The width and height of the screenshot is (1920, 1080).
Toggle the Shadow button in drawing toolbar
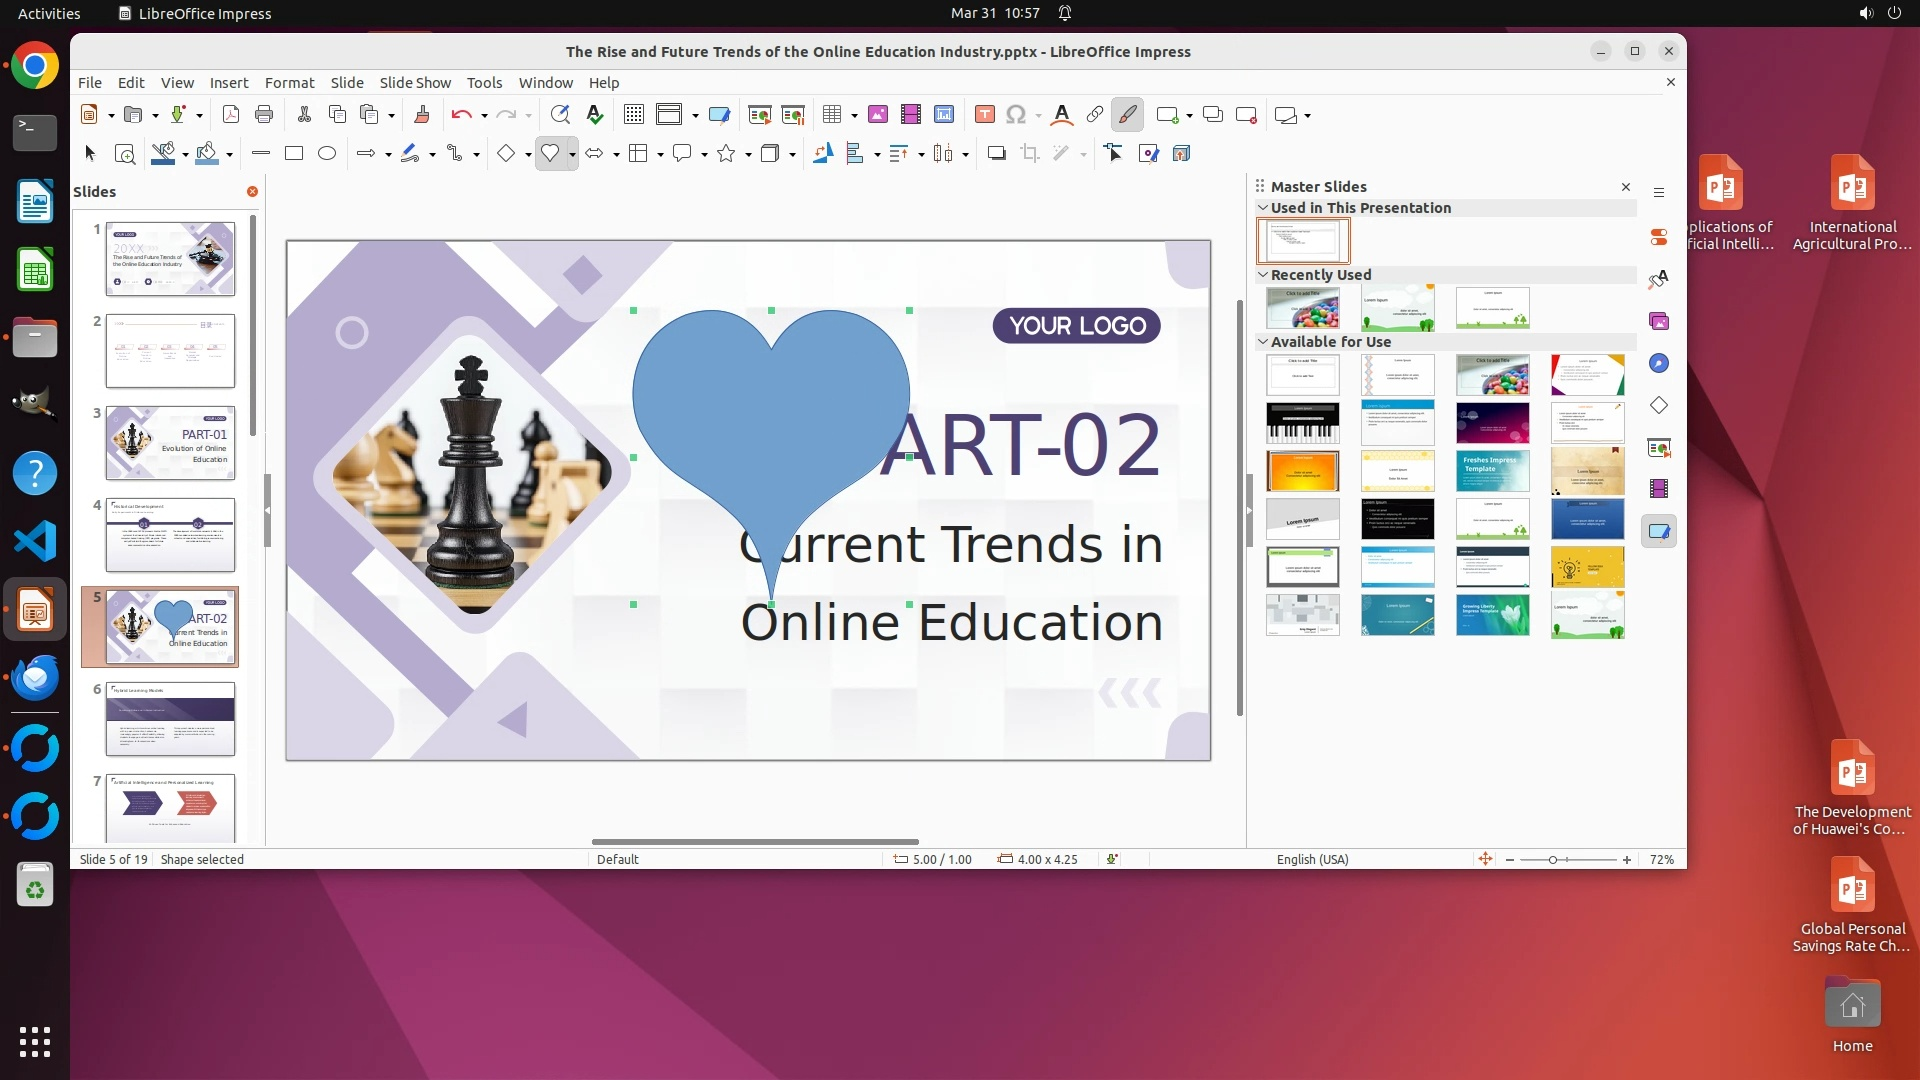pos(996,154)
